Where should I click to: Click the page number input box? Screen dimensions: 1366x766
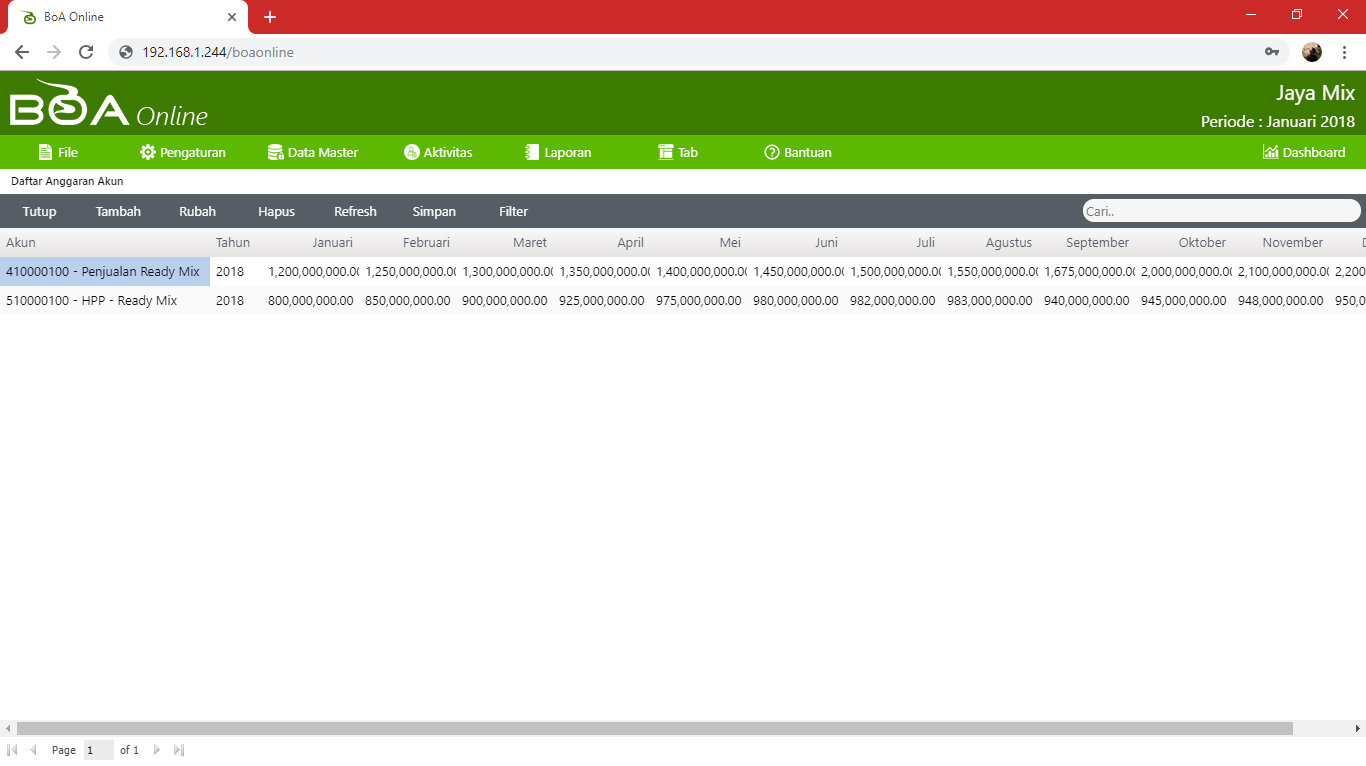point(98,750)
